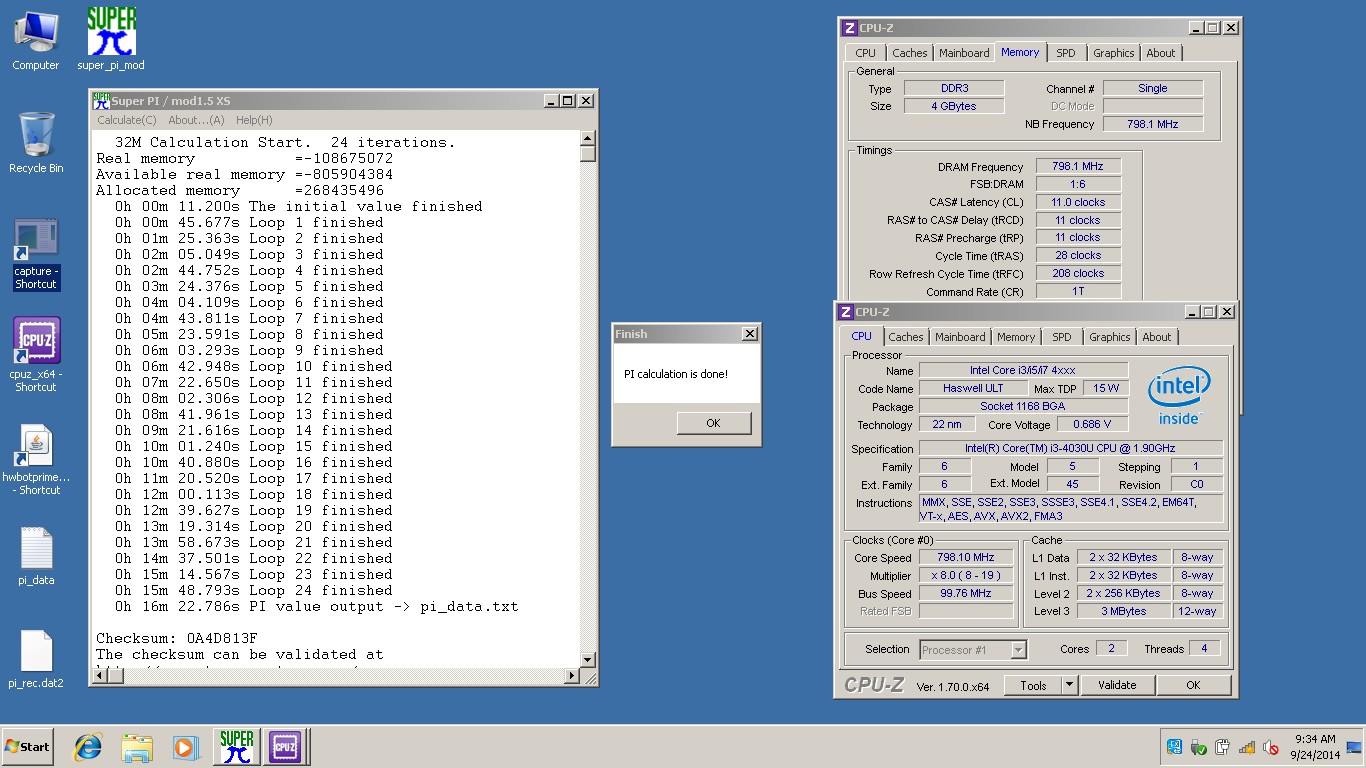Click Super PI vertical scroll down arrow
Image resolution: width=1366 pixels, height=768 pixels.
[588, 661]
